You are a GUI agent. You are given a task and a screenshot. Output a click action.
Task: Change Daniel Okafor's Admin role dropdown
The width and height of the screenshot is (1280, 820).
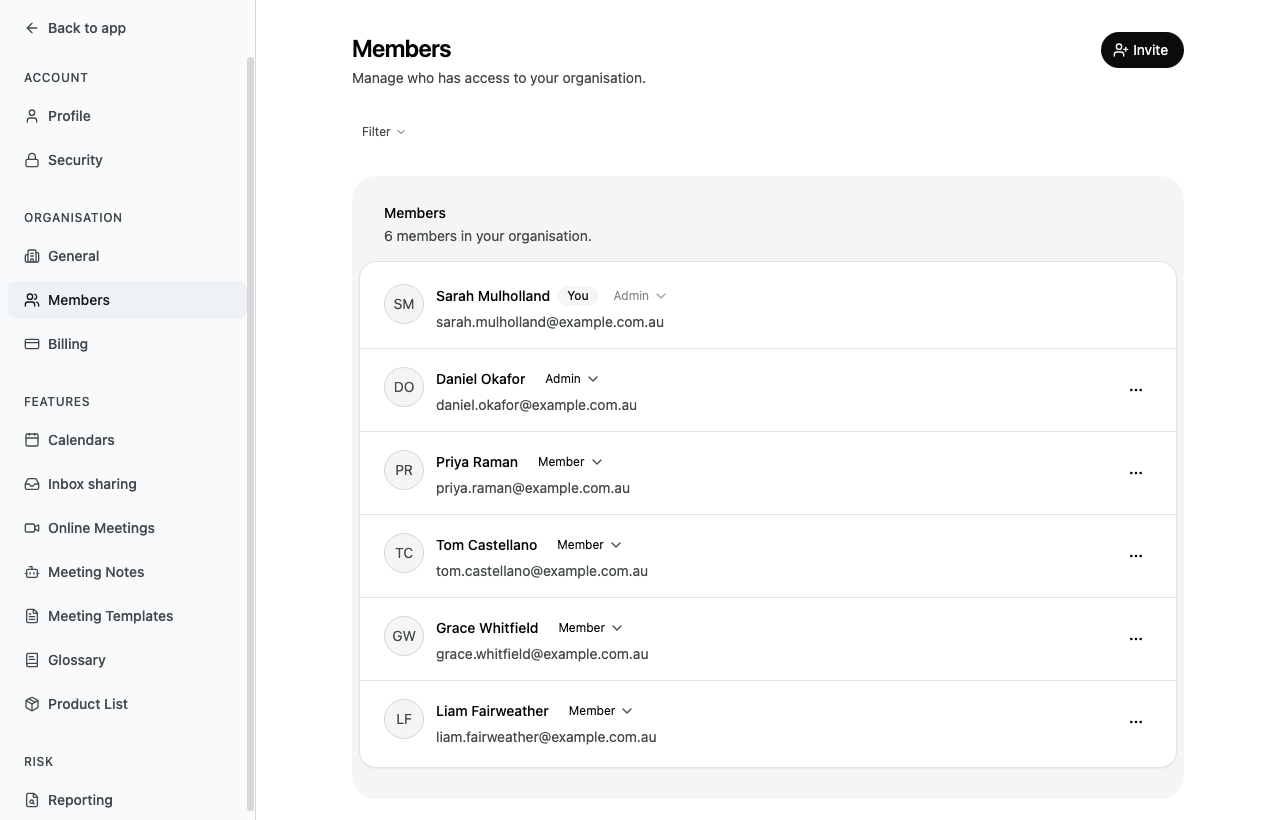572,379
